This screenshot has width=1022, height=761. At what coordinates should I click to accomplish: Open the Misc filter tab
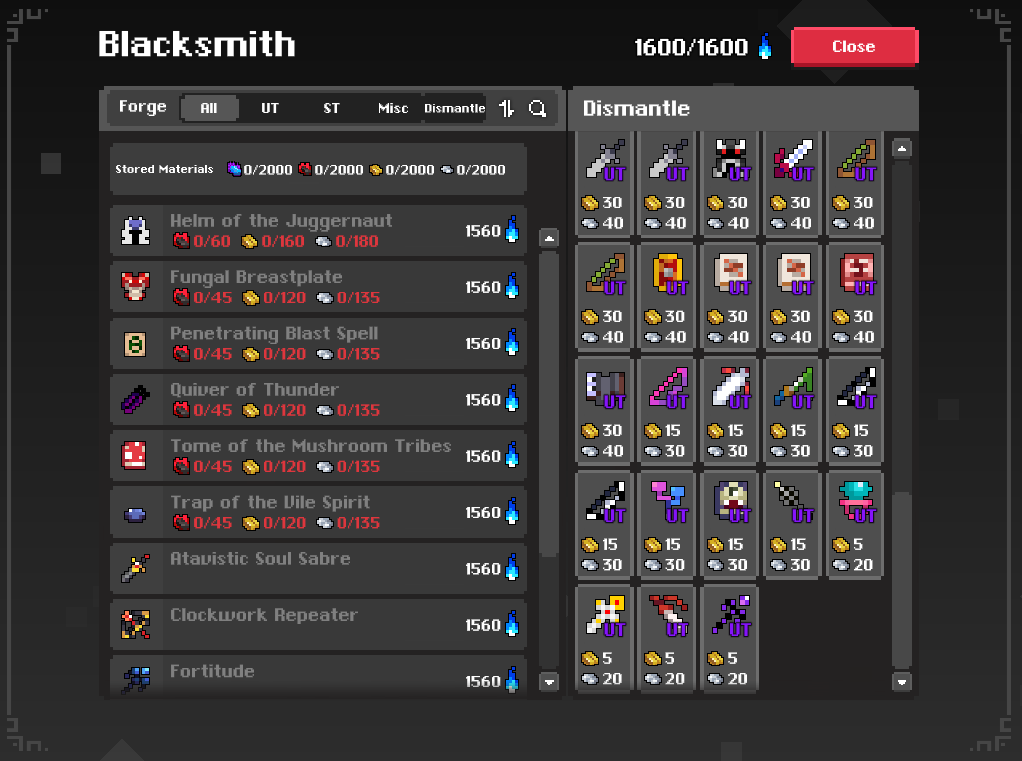(x=393, y=108)
